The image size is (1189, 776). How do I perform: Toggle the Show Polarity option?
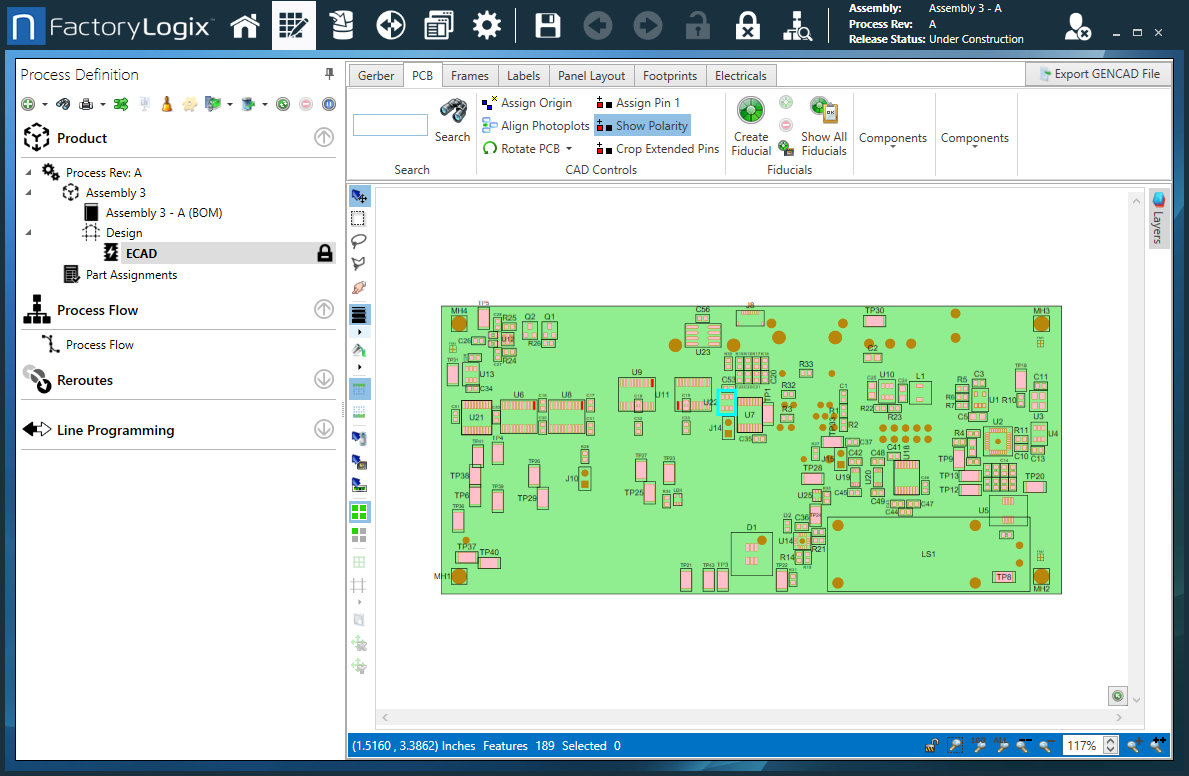point(641,125)
